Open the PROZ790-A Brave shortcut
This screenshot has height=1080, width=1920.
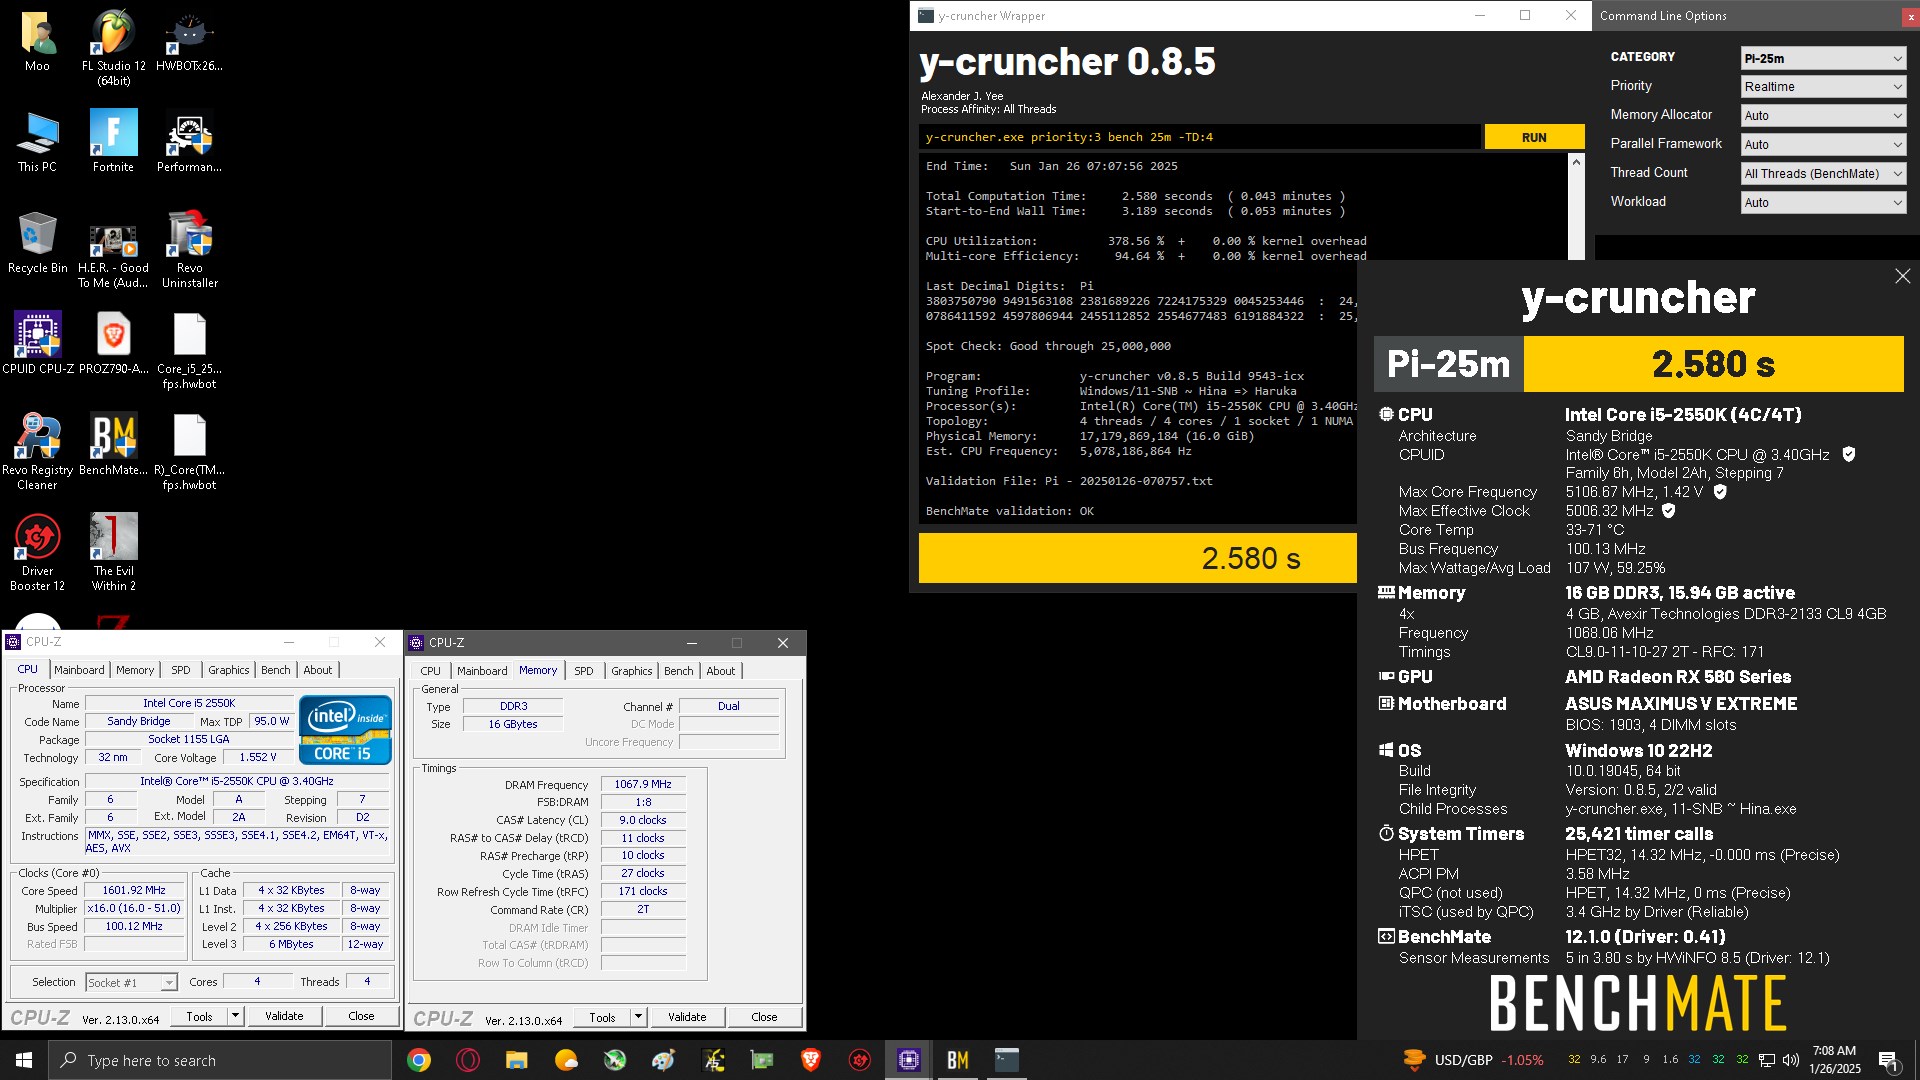click(114, 343)
